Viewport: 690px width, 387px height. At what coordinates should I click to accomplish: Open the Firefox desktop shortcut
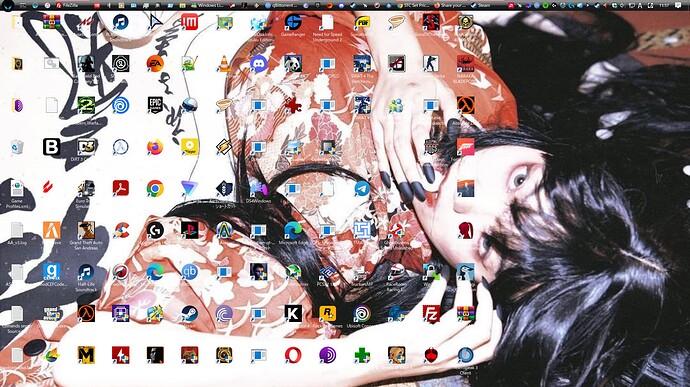click(x=155, y=147)
